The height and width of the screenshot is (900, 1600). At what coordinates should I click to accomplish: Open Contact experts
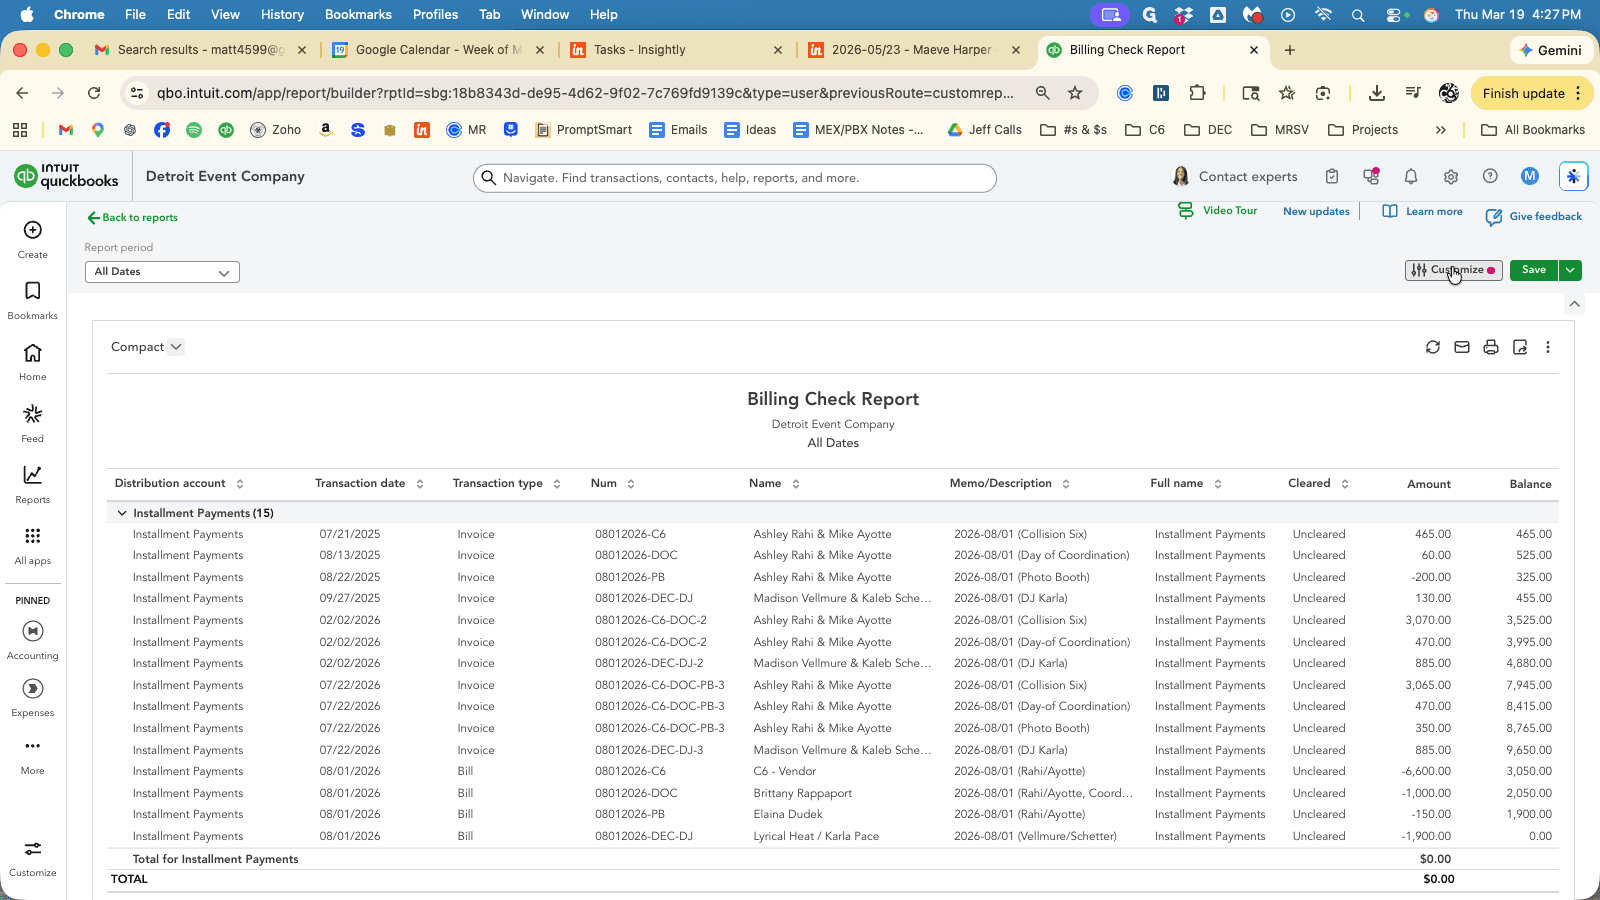pos(1235,177)
